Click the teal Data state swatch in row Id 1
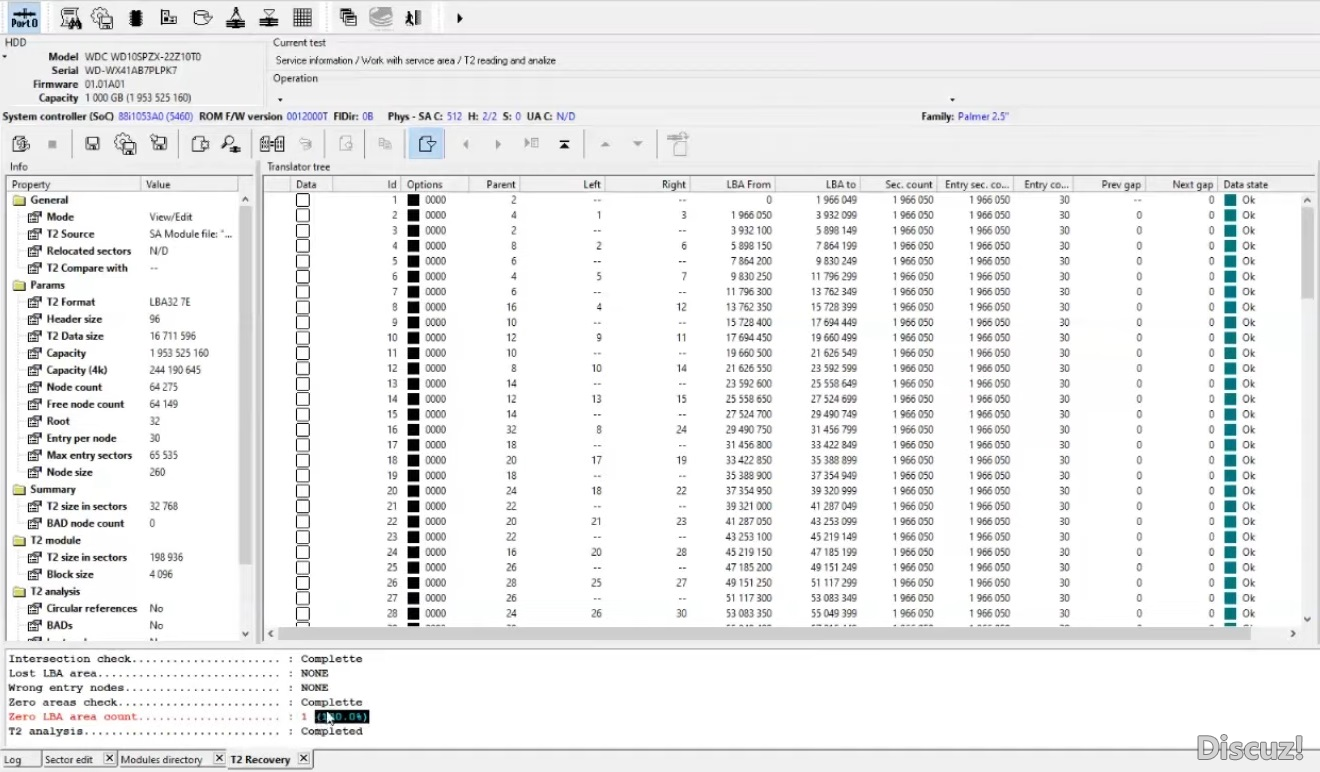 (x=1230, y=200)
